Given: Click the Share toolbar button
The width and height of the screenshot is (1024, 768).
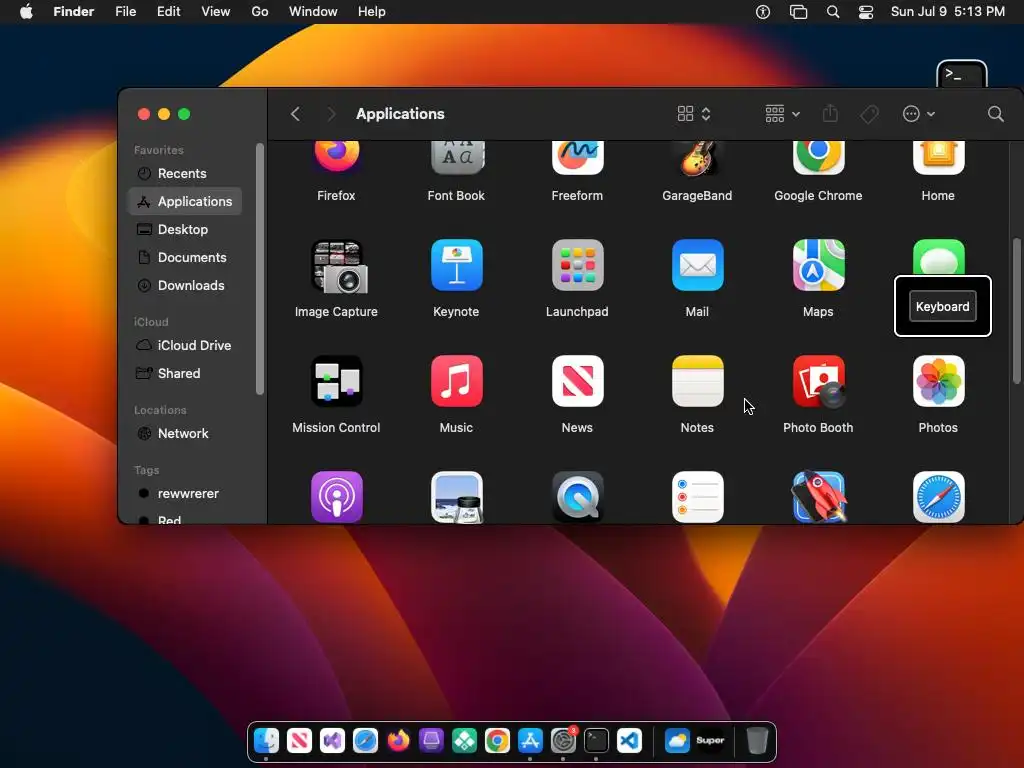Looking at the screenshot, I should pos(830,114).
